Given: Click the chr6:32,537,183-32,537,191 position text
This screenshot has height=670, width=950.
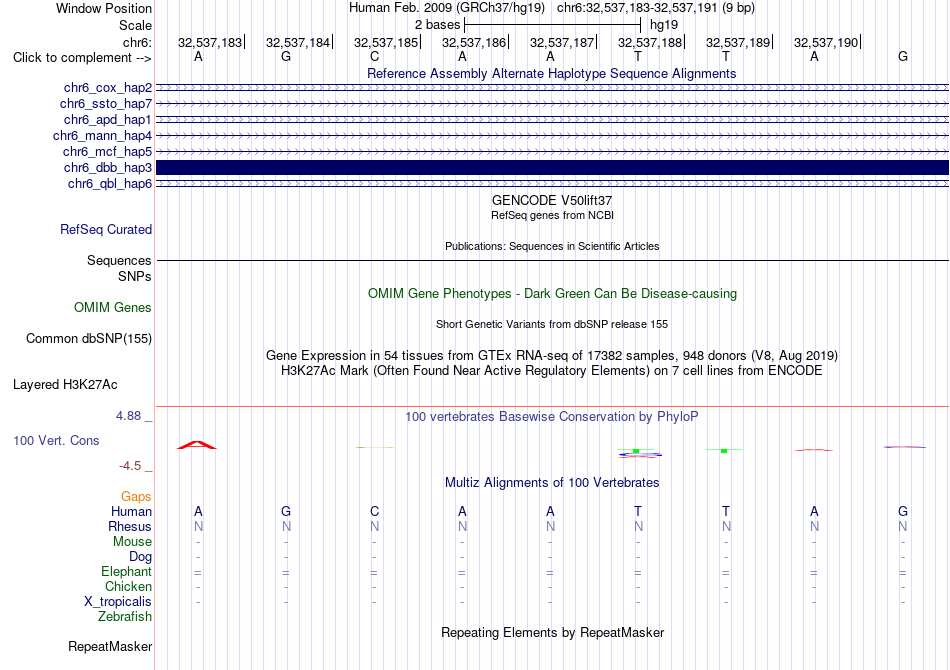Looking at the screenshot, I should [656, 8].
